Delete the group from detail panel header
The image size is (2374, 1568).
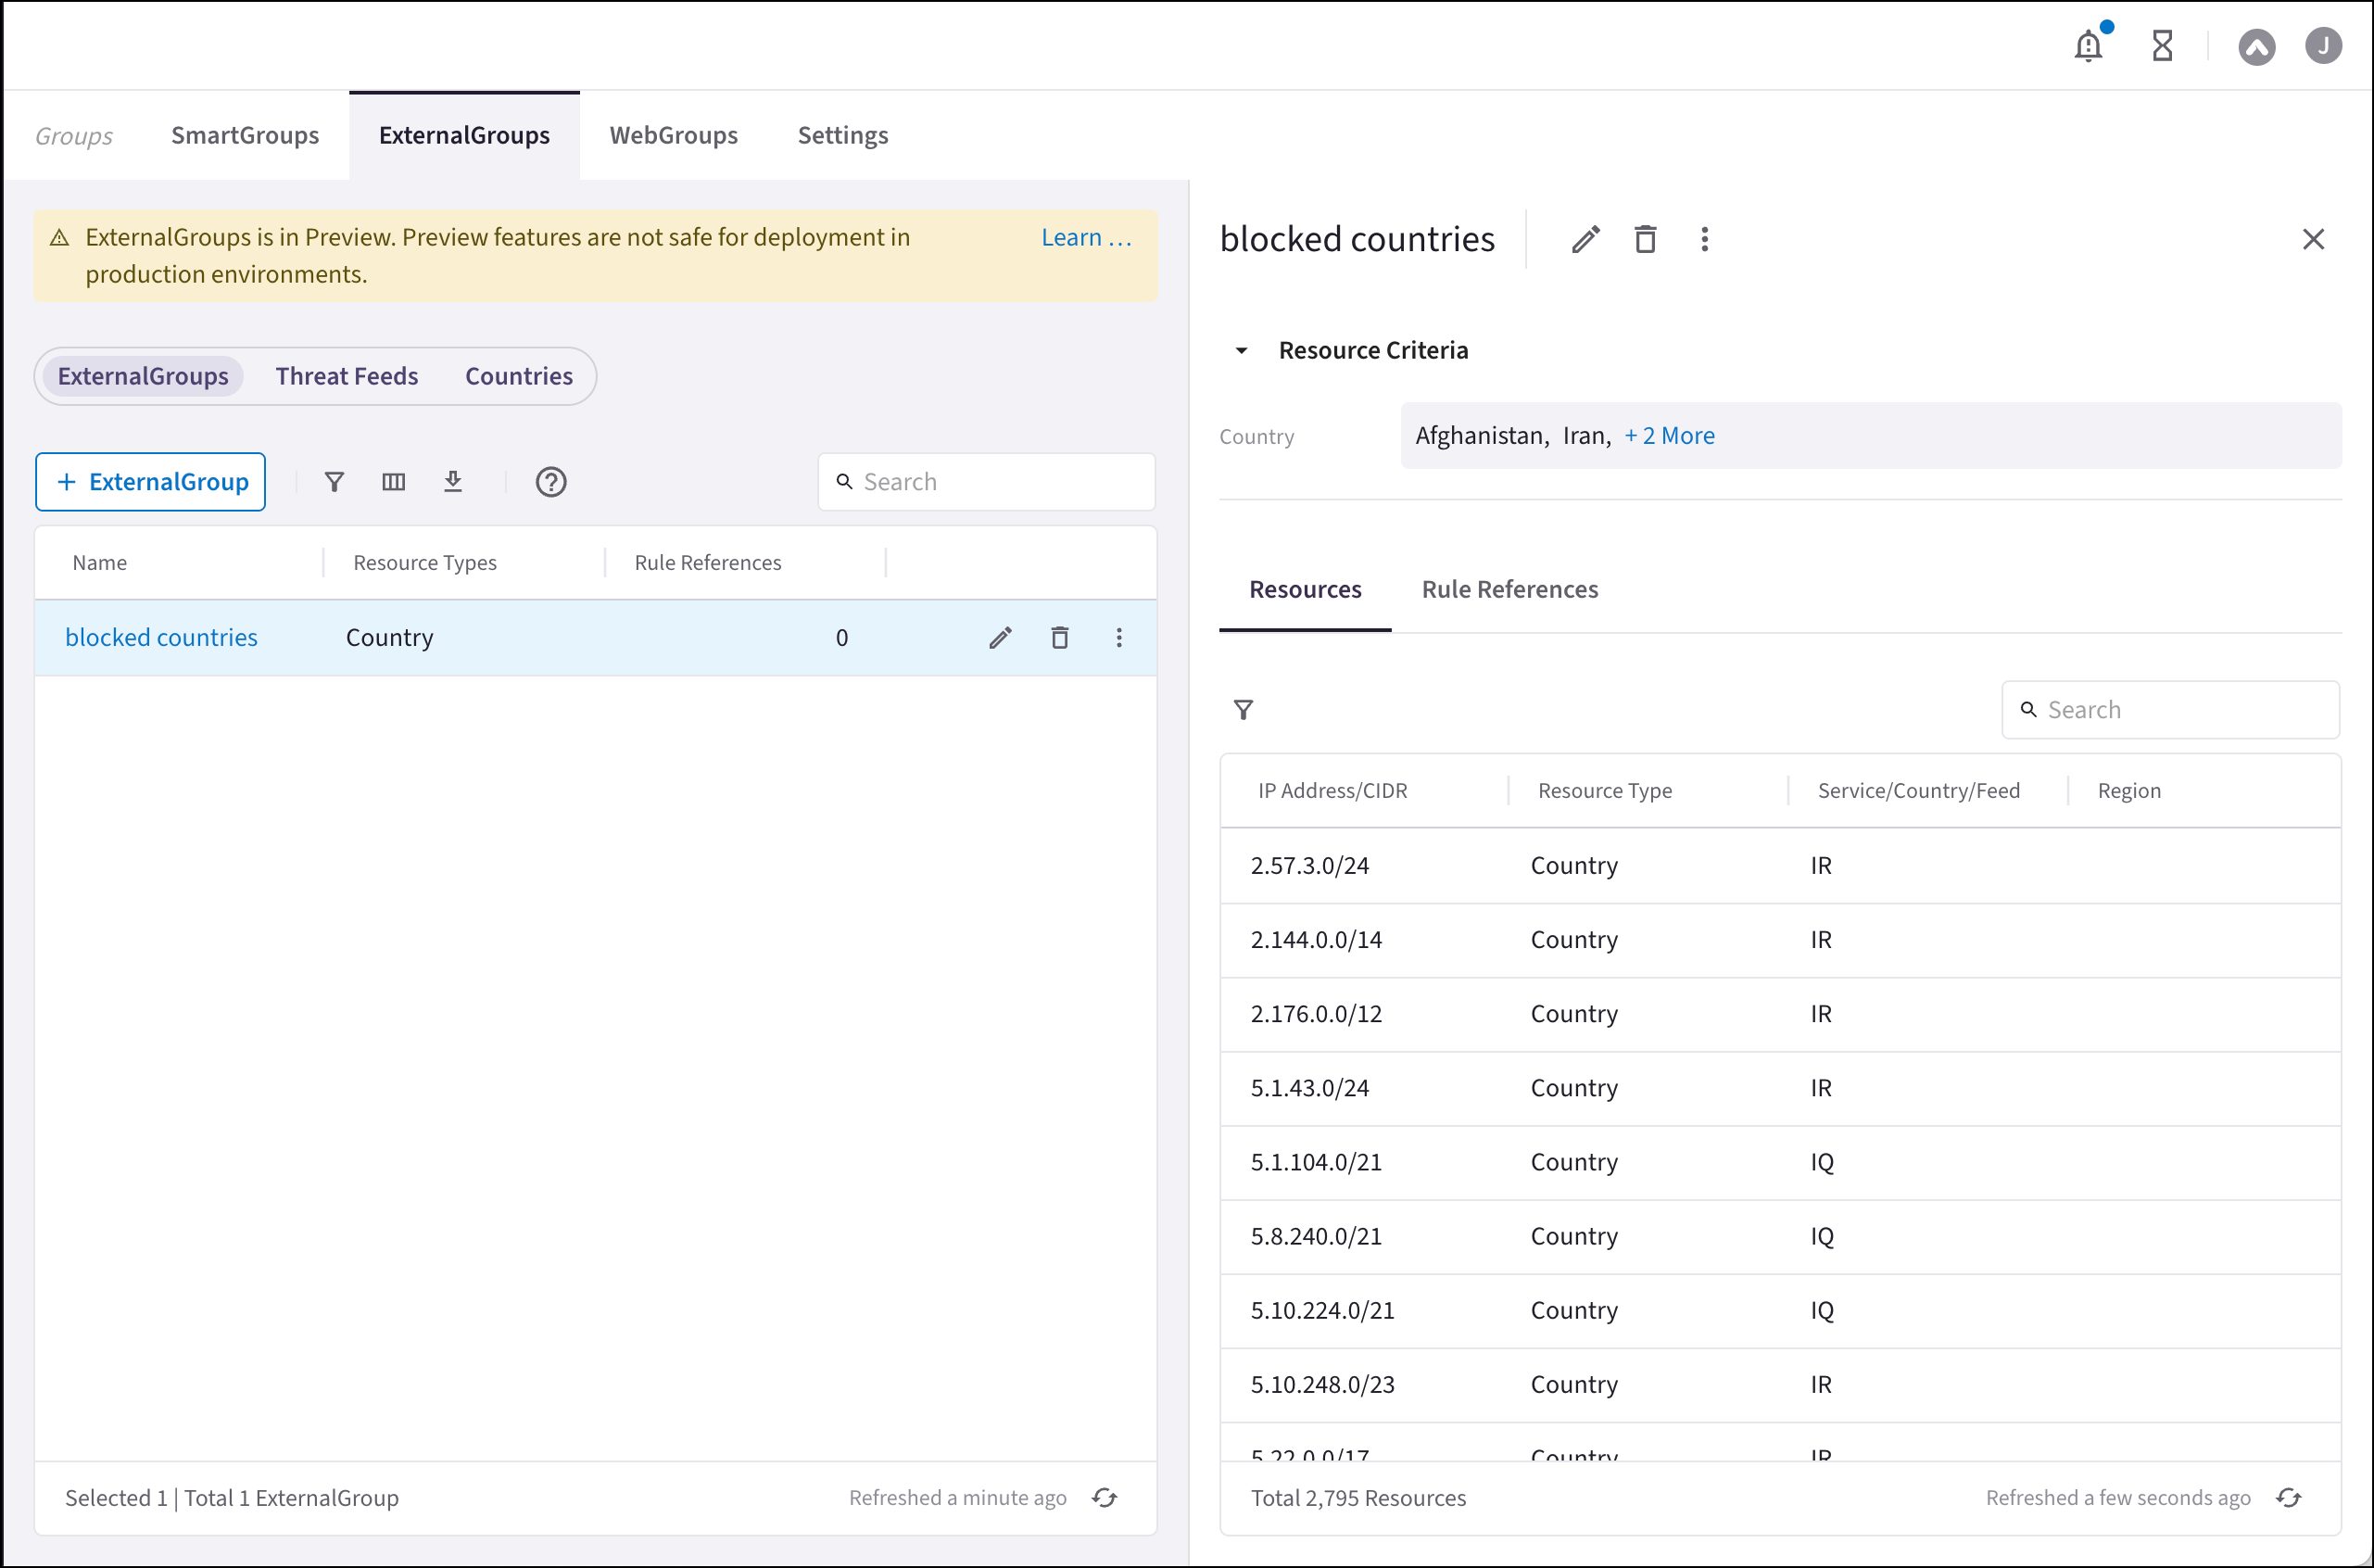[1645, 240]
